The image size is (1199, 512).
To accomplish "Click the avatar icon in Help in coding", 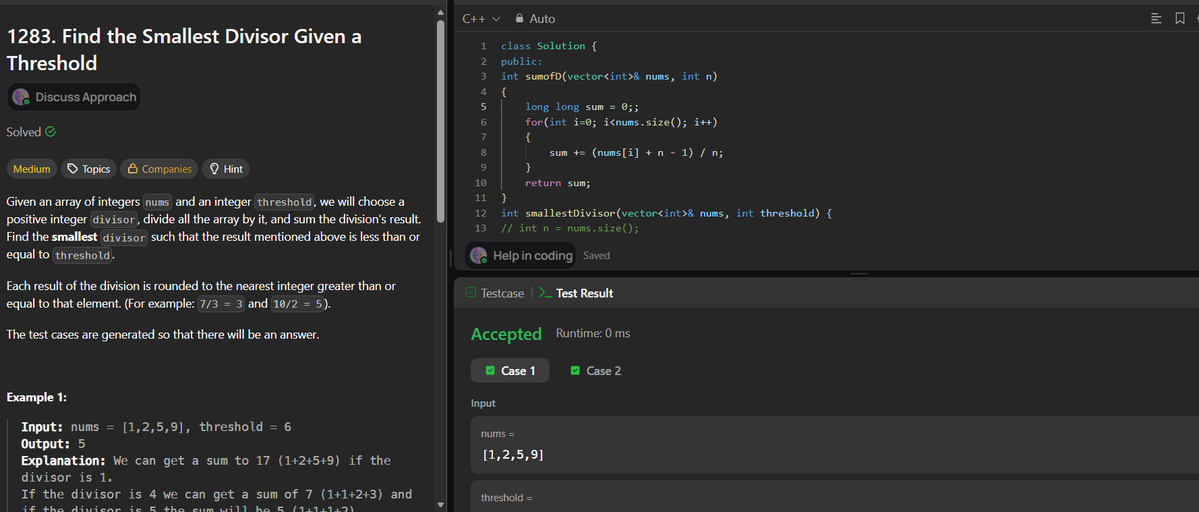I will 479,255.
